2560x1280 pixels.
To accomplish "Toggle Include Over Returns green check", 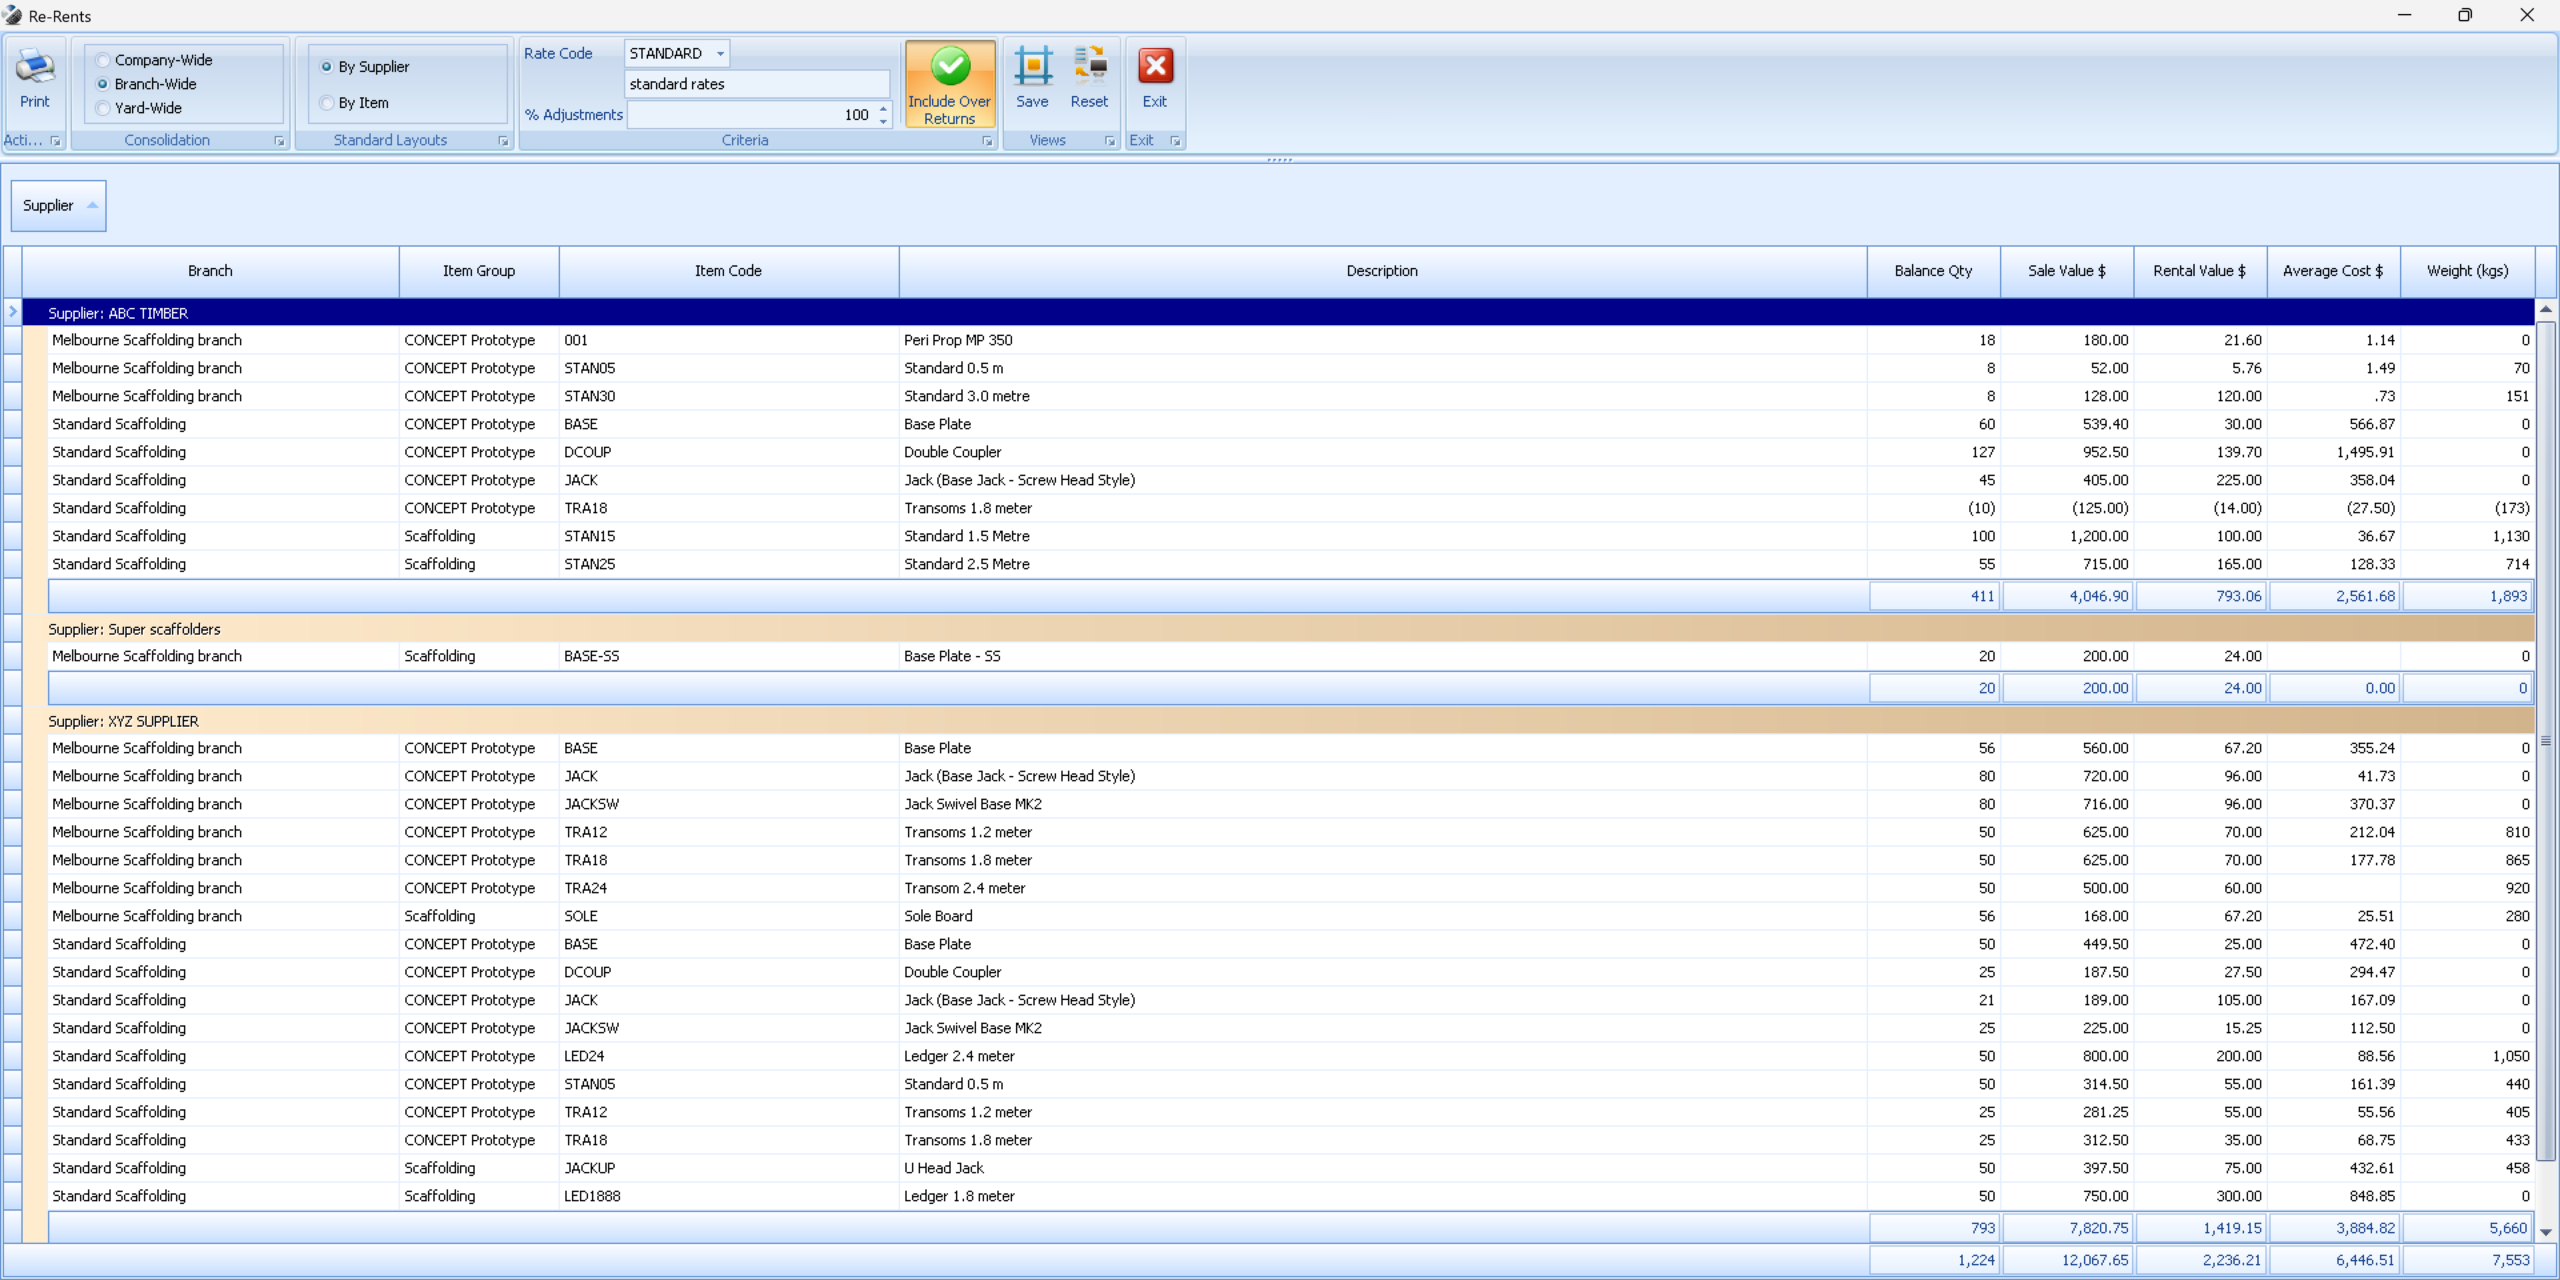I will [949, 67].
